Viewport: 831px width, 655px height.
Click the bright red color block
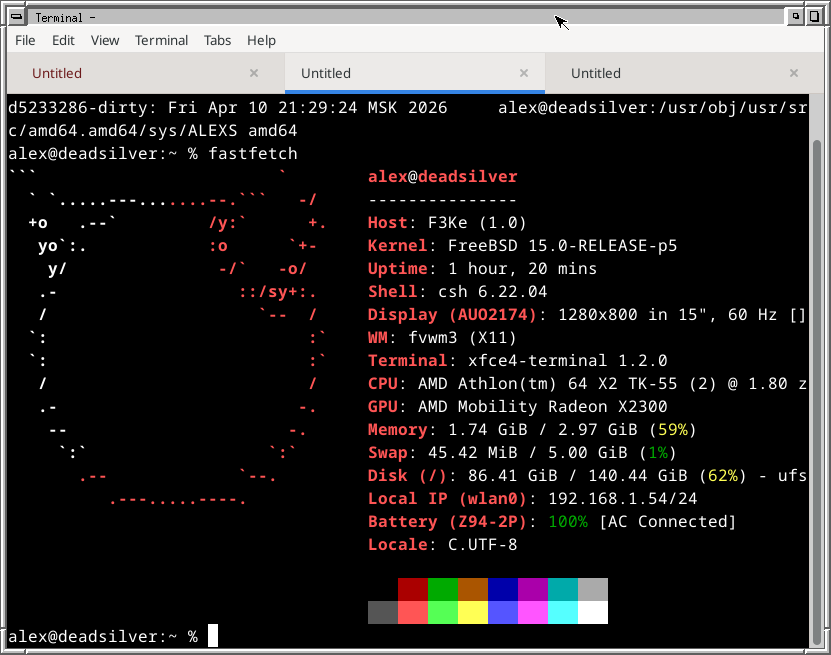tap(413, 612)
